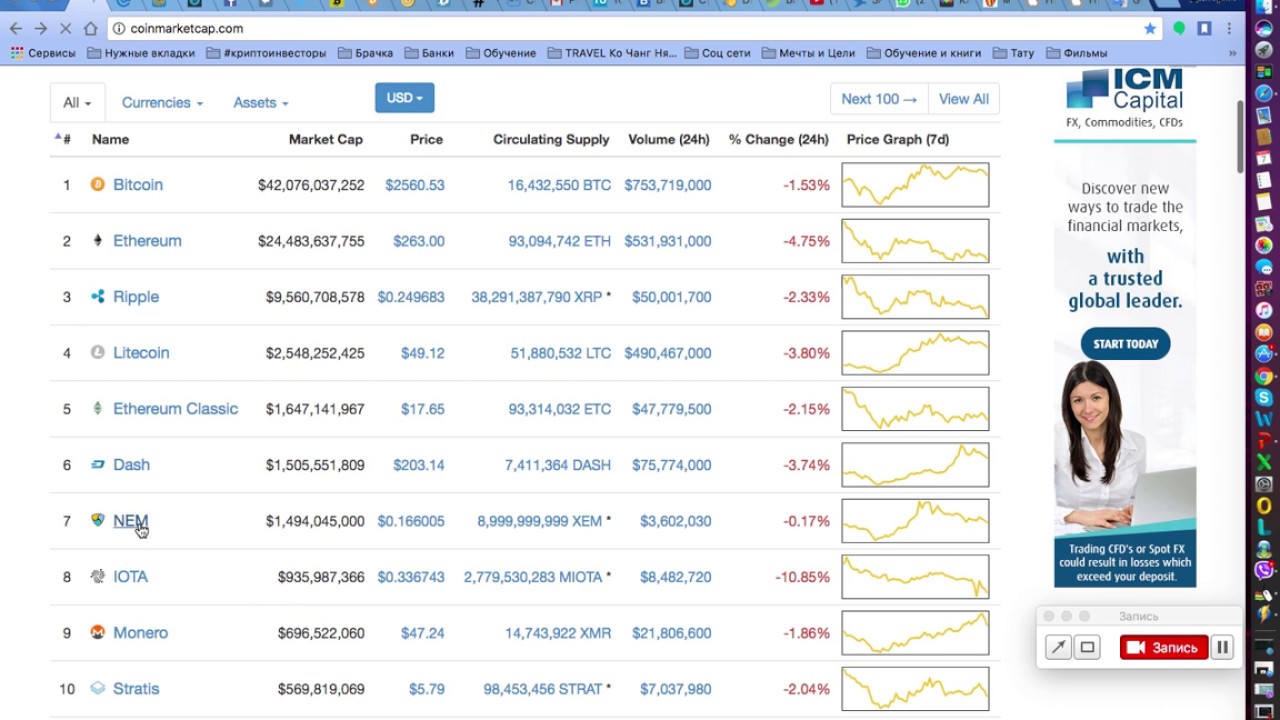This screenshot has height=720, width=1280.
Task: Click the View All button
Action: pos(964,99)
